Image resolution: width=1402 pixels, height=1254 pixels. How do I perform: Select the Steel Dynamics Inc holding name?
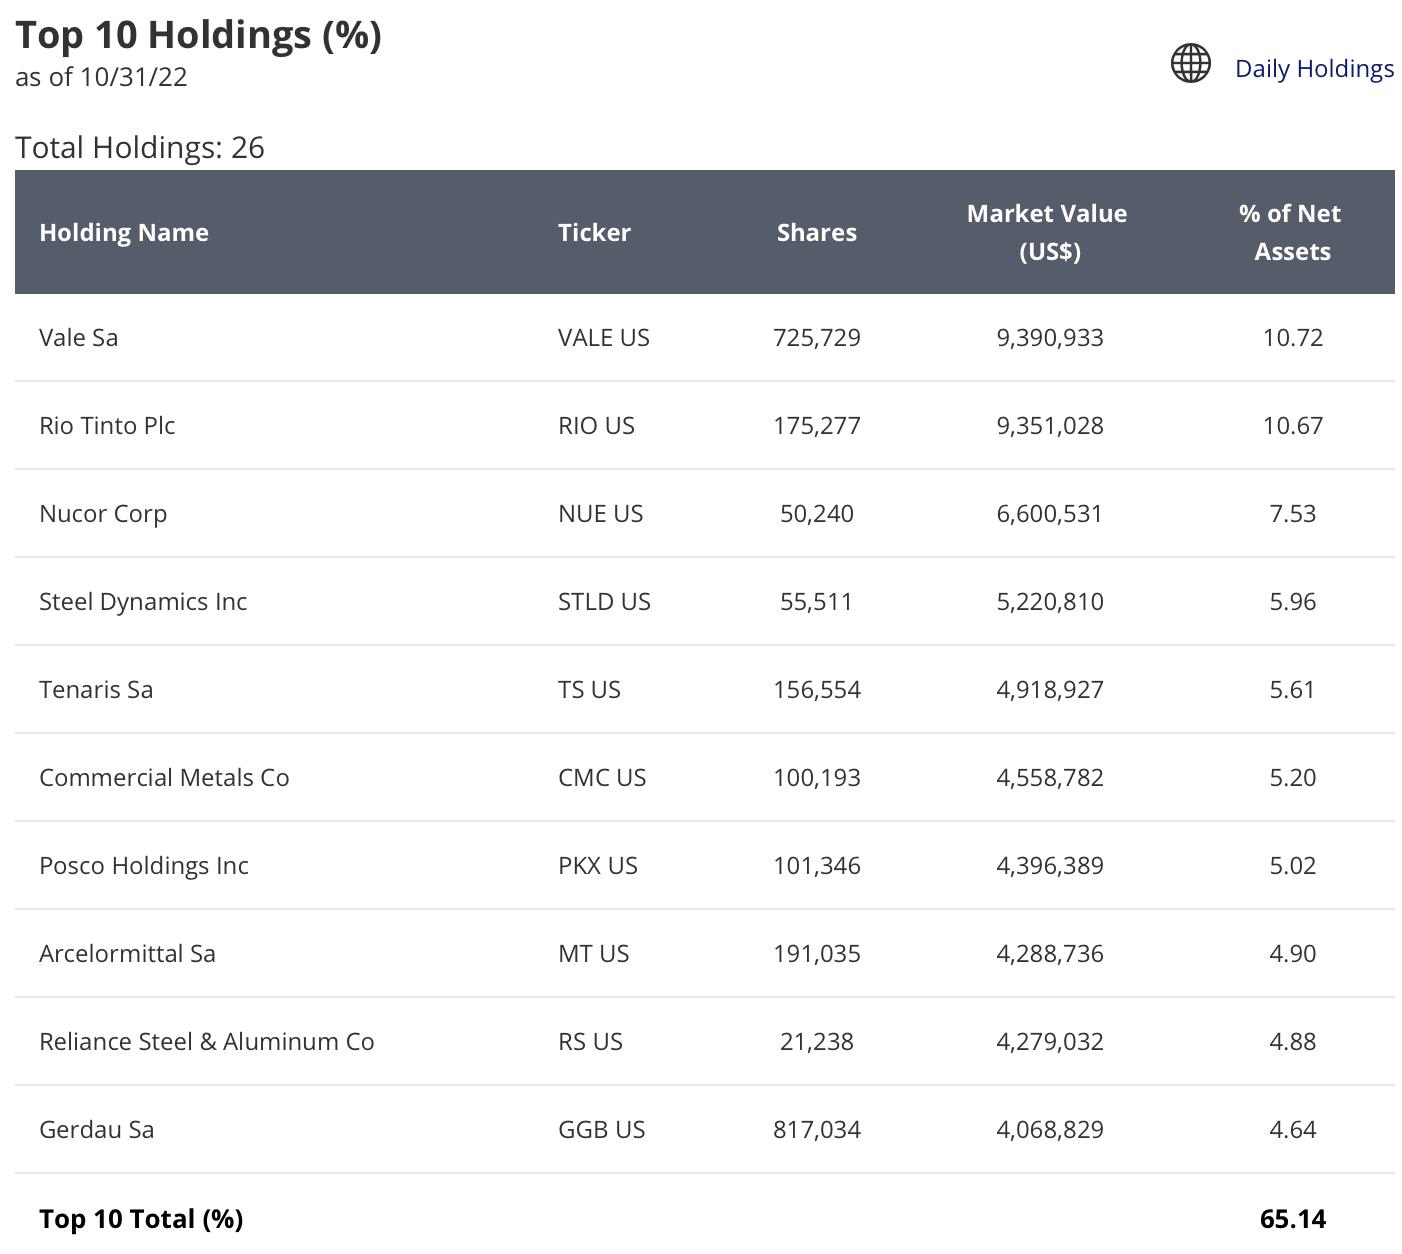pos(143,601)
